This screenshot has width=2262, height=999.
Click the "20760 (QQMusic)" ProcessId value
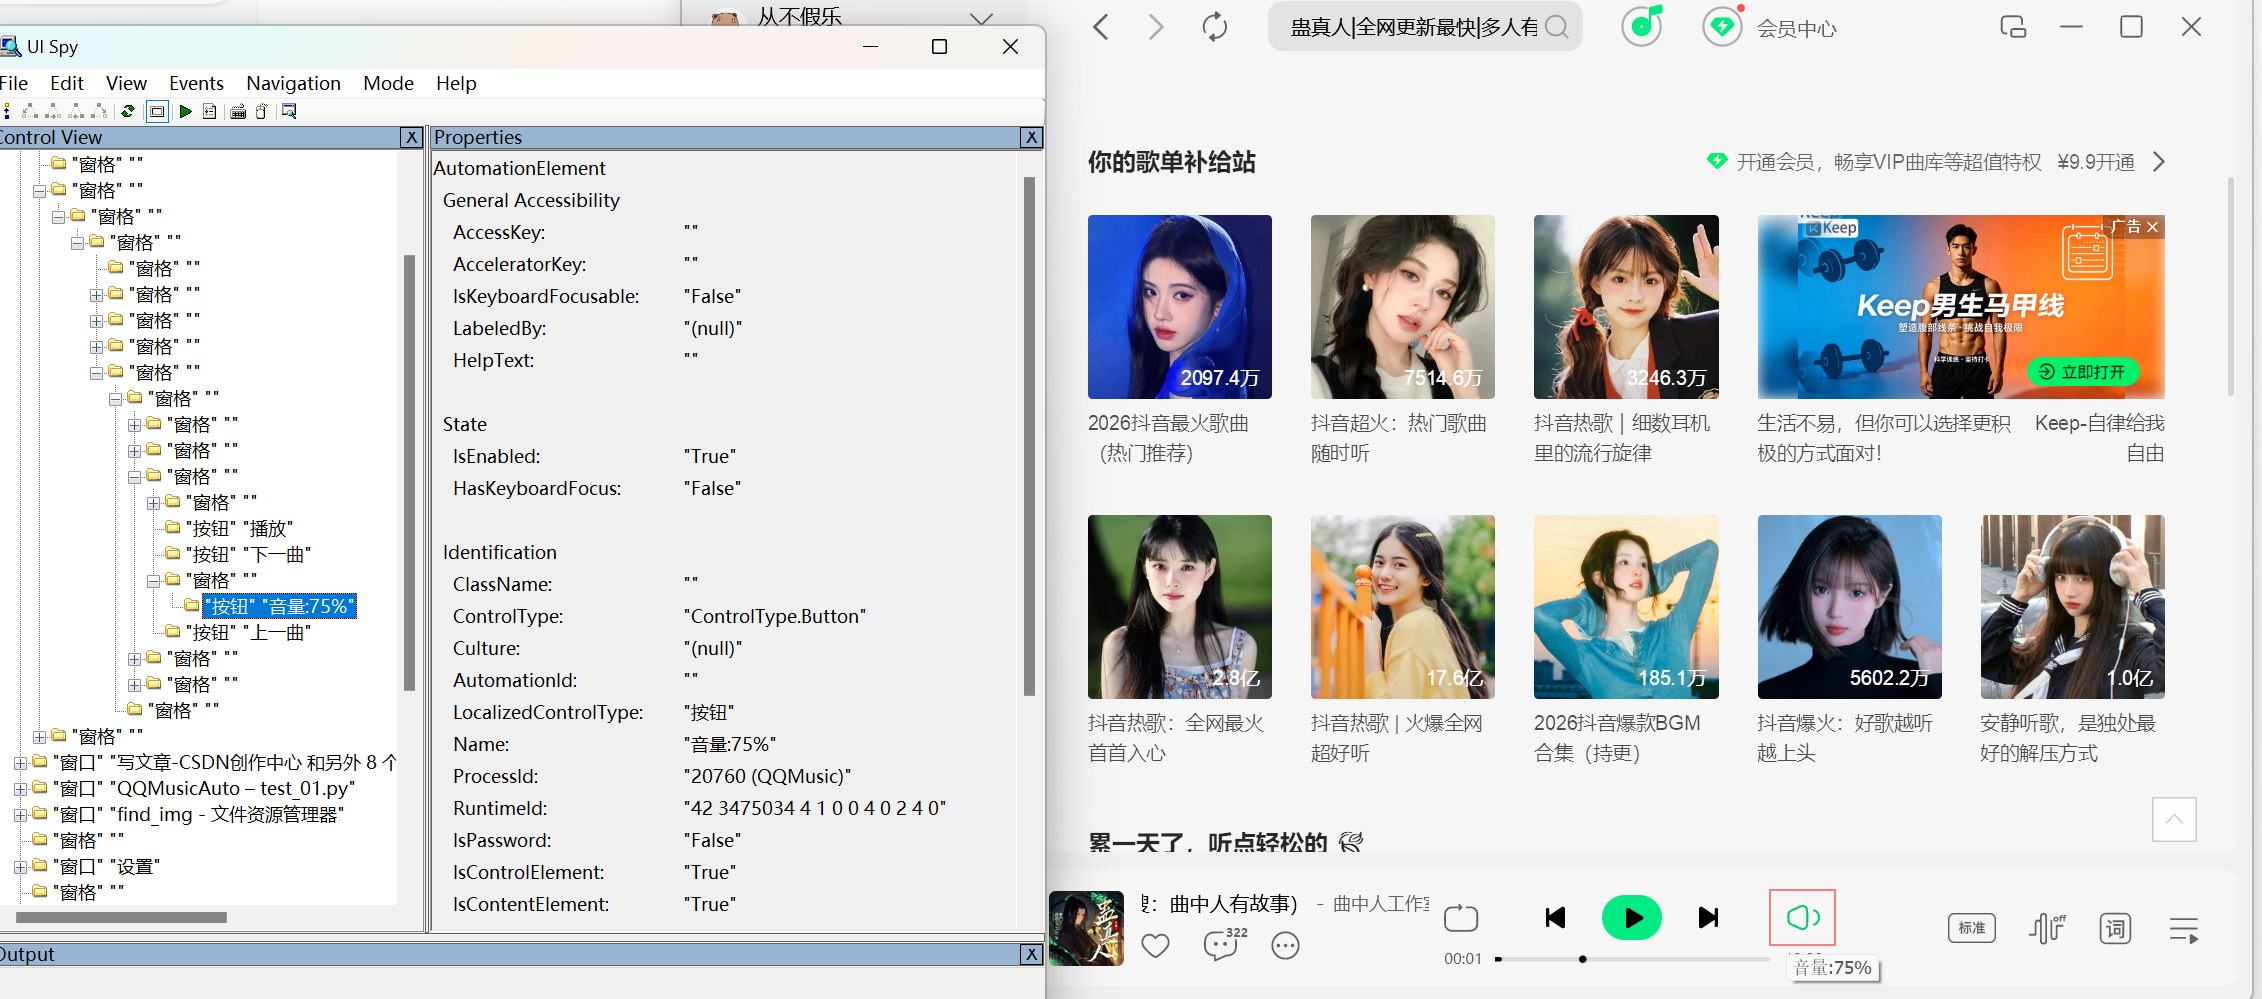767,776
